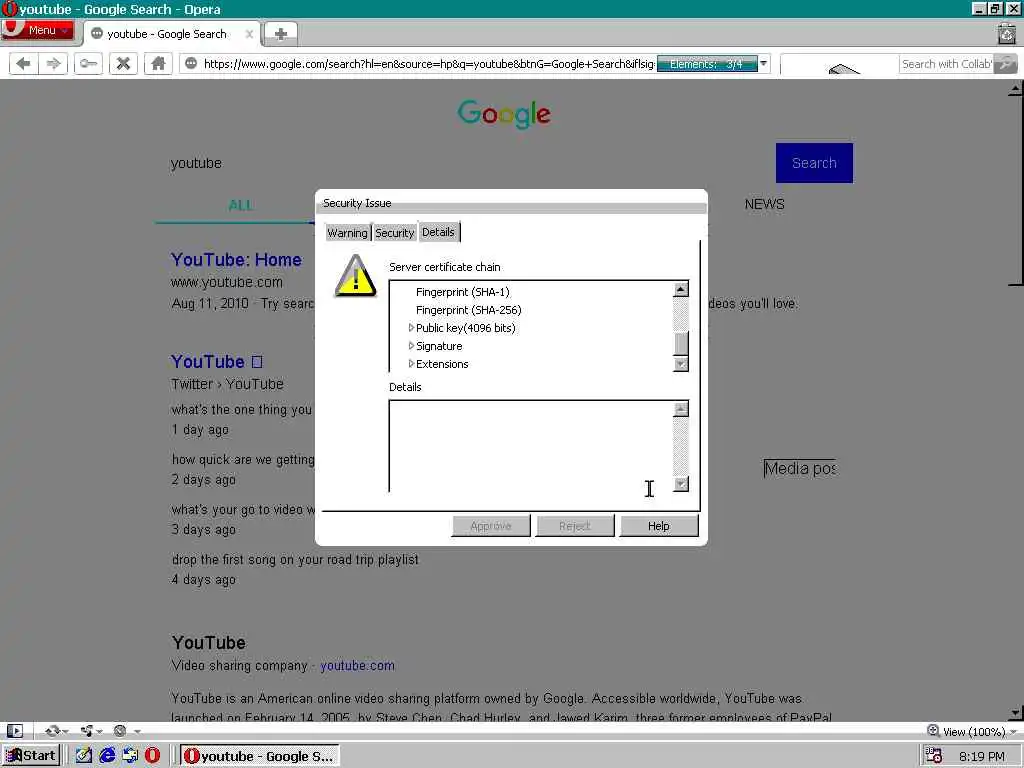This screenshot has height=768, width=1024.
Task: Go back with the Back arrow
Action: click(24, 63)
